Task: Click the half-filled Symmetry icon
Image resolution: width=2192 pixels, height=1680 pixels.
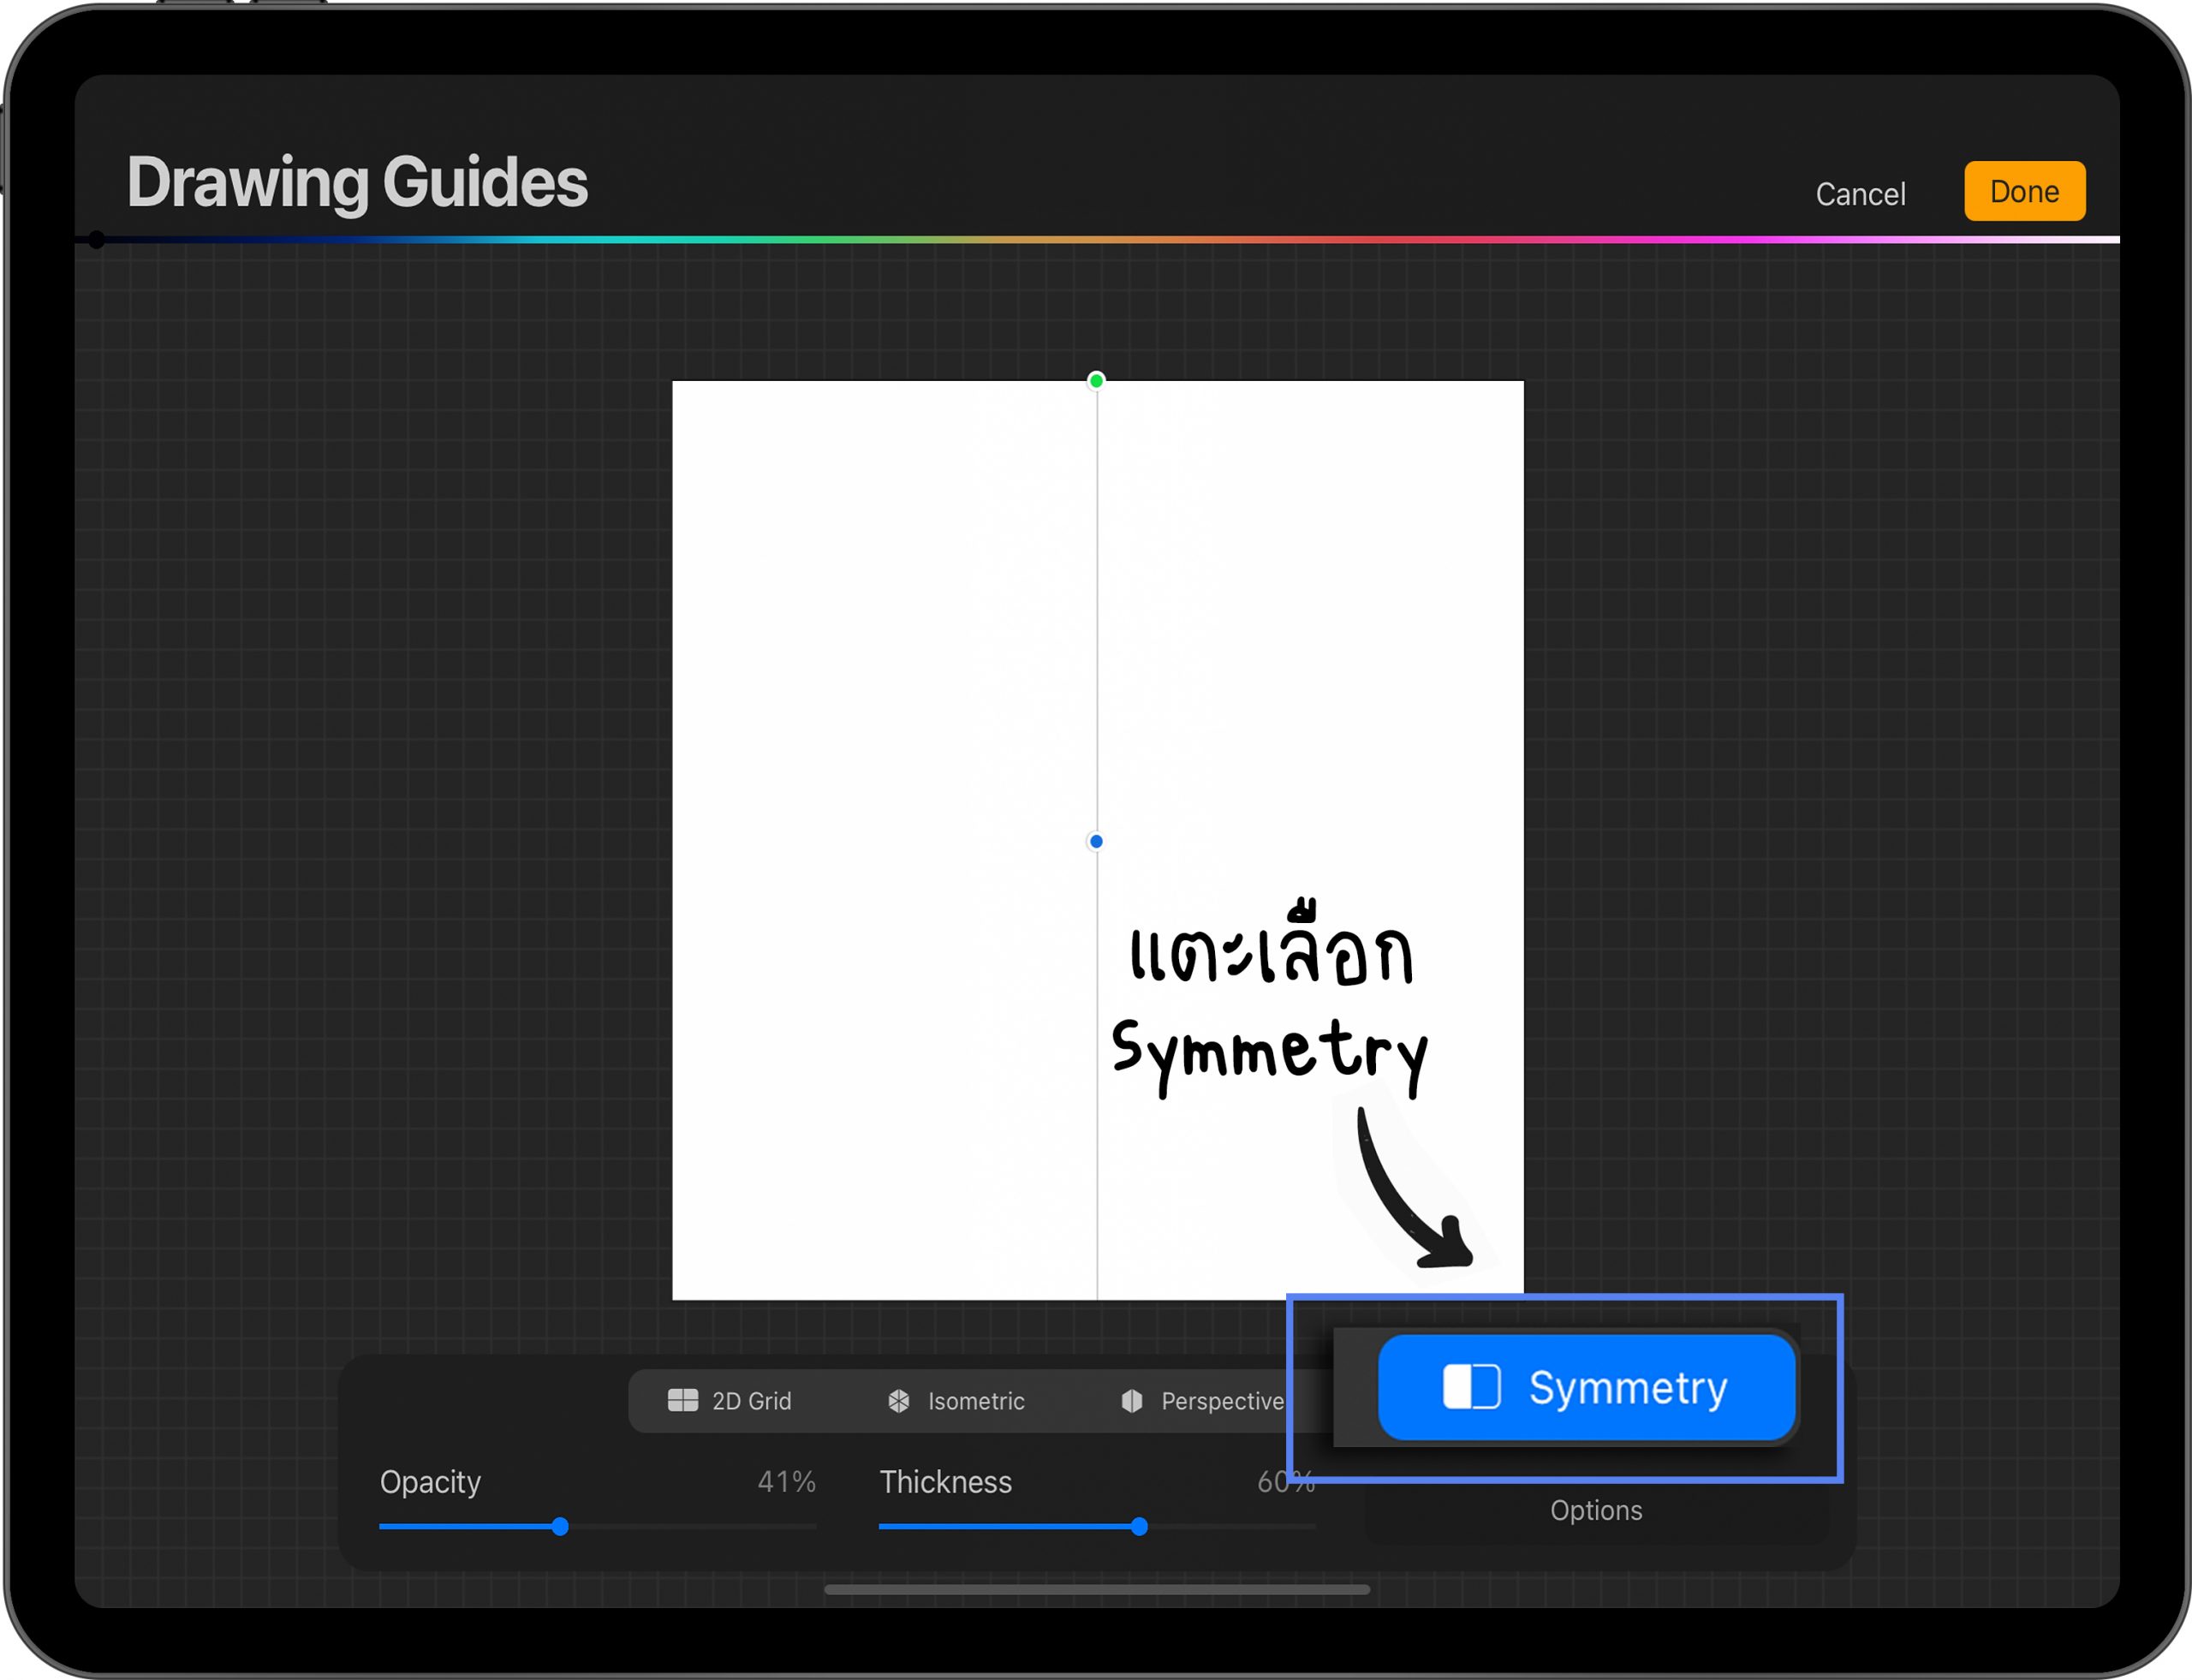Action: pyautogui.click(x=1471, y=1387)
